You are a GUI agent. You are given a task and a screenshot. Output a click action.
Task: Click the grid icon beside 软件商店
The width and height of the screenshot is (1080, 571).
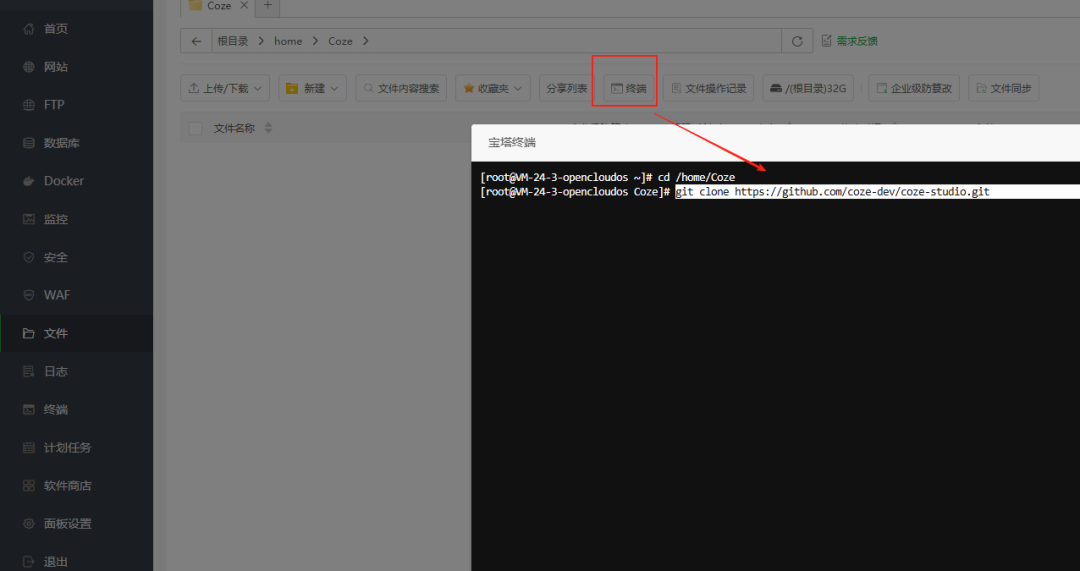tap(28, 486)
